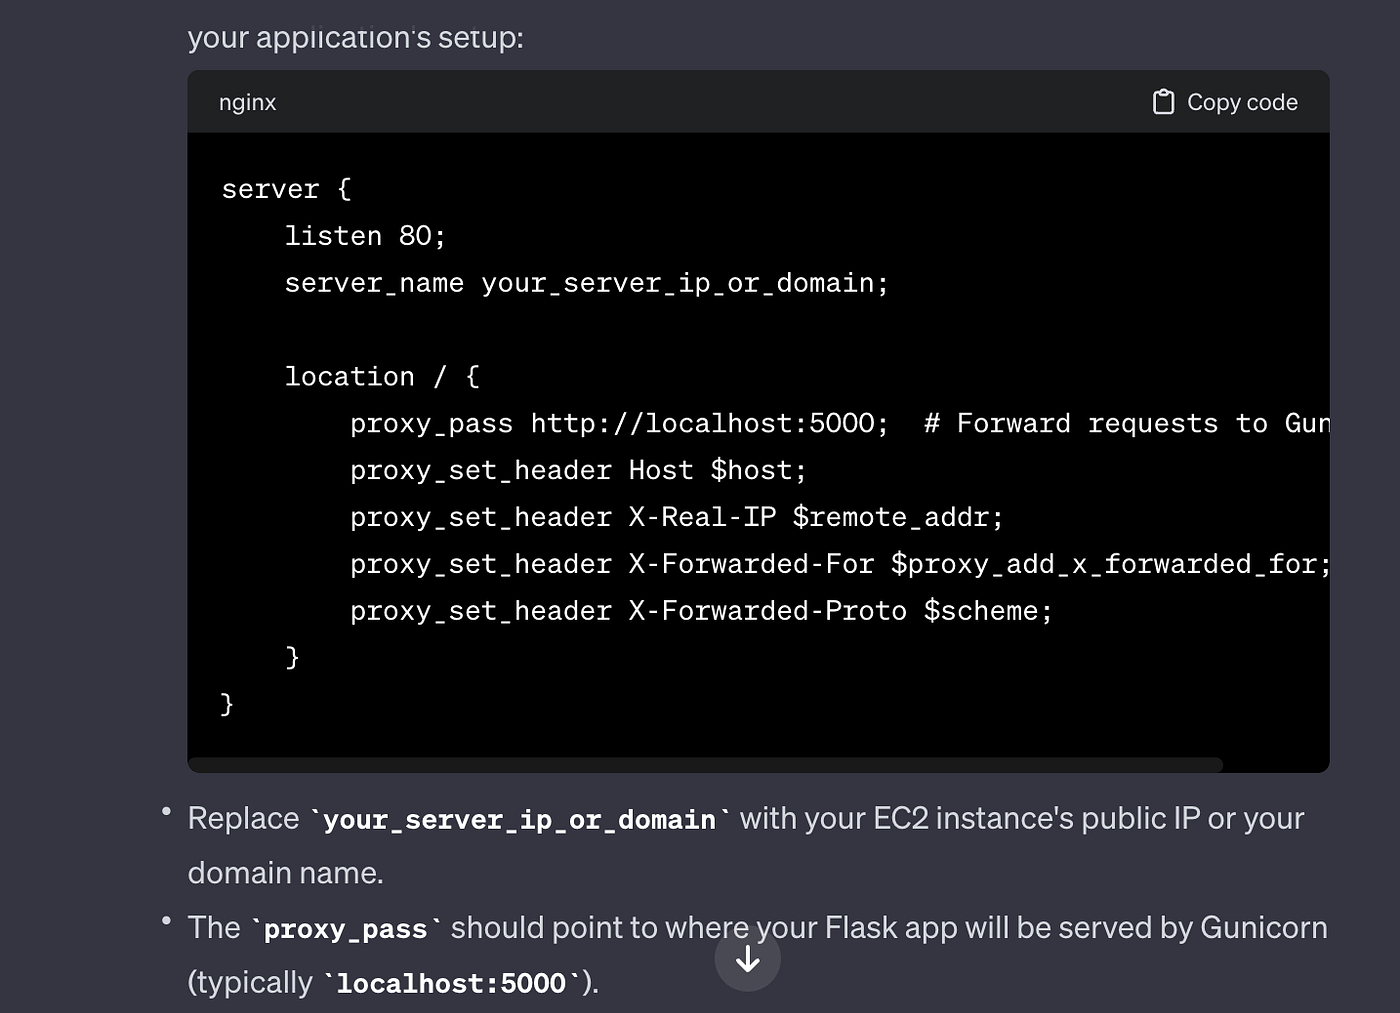This screenshot has height=1013, width=1400.
Task: Click the code block horizontal scrollbar
Action: pos(705,765)
